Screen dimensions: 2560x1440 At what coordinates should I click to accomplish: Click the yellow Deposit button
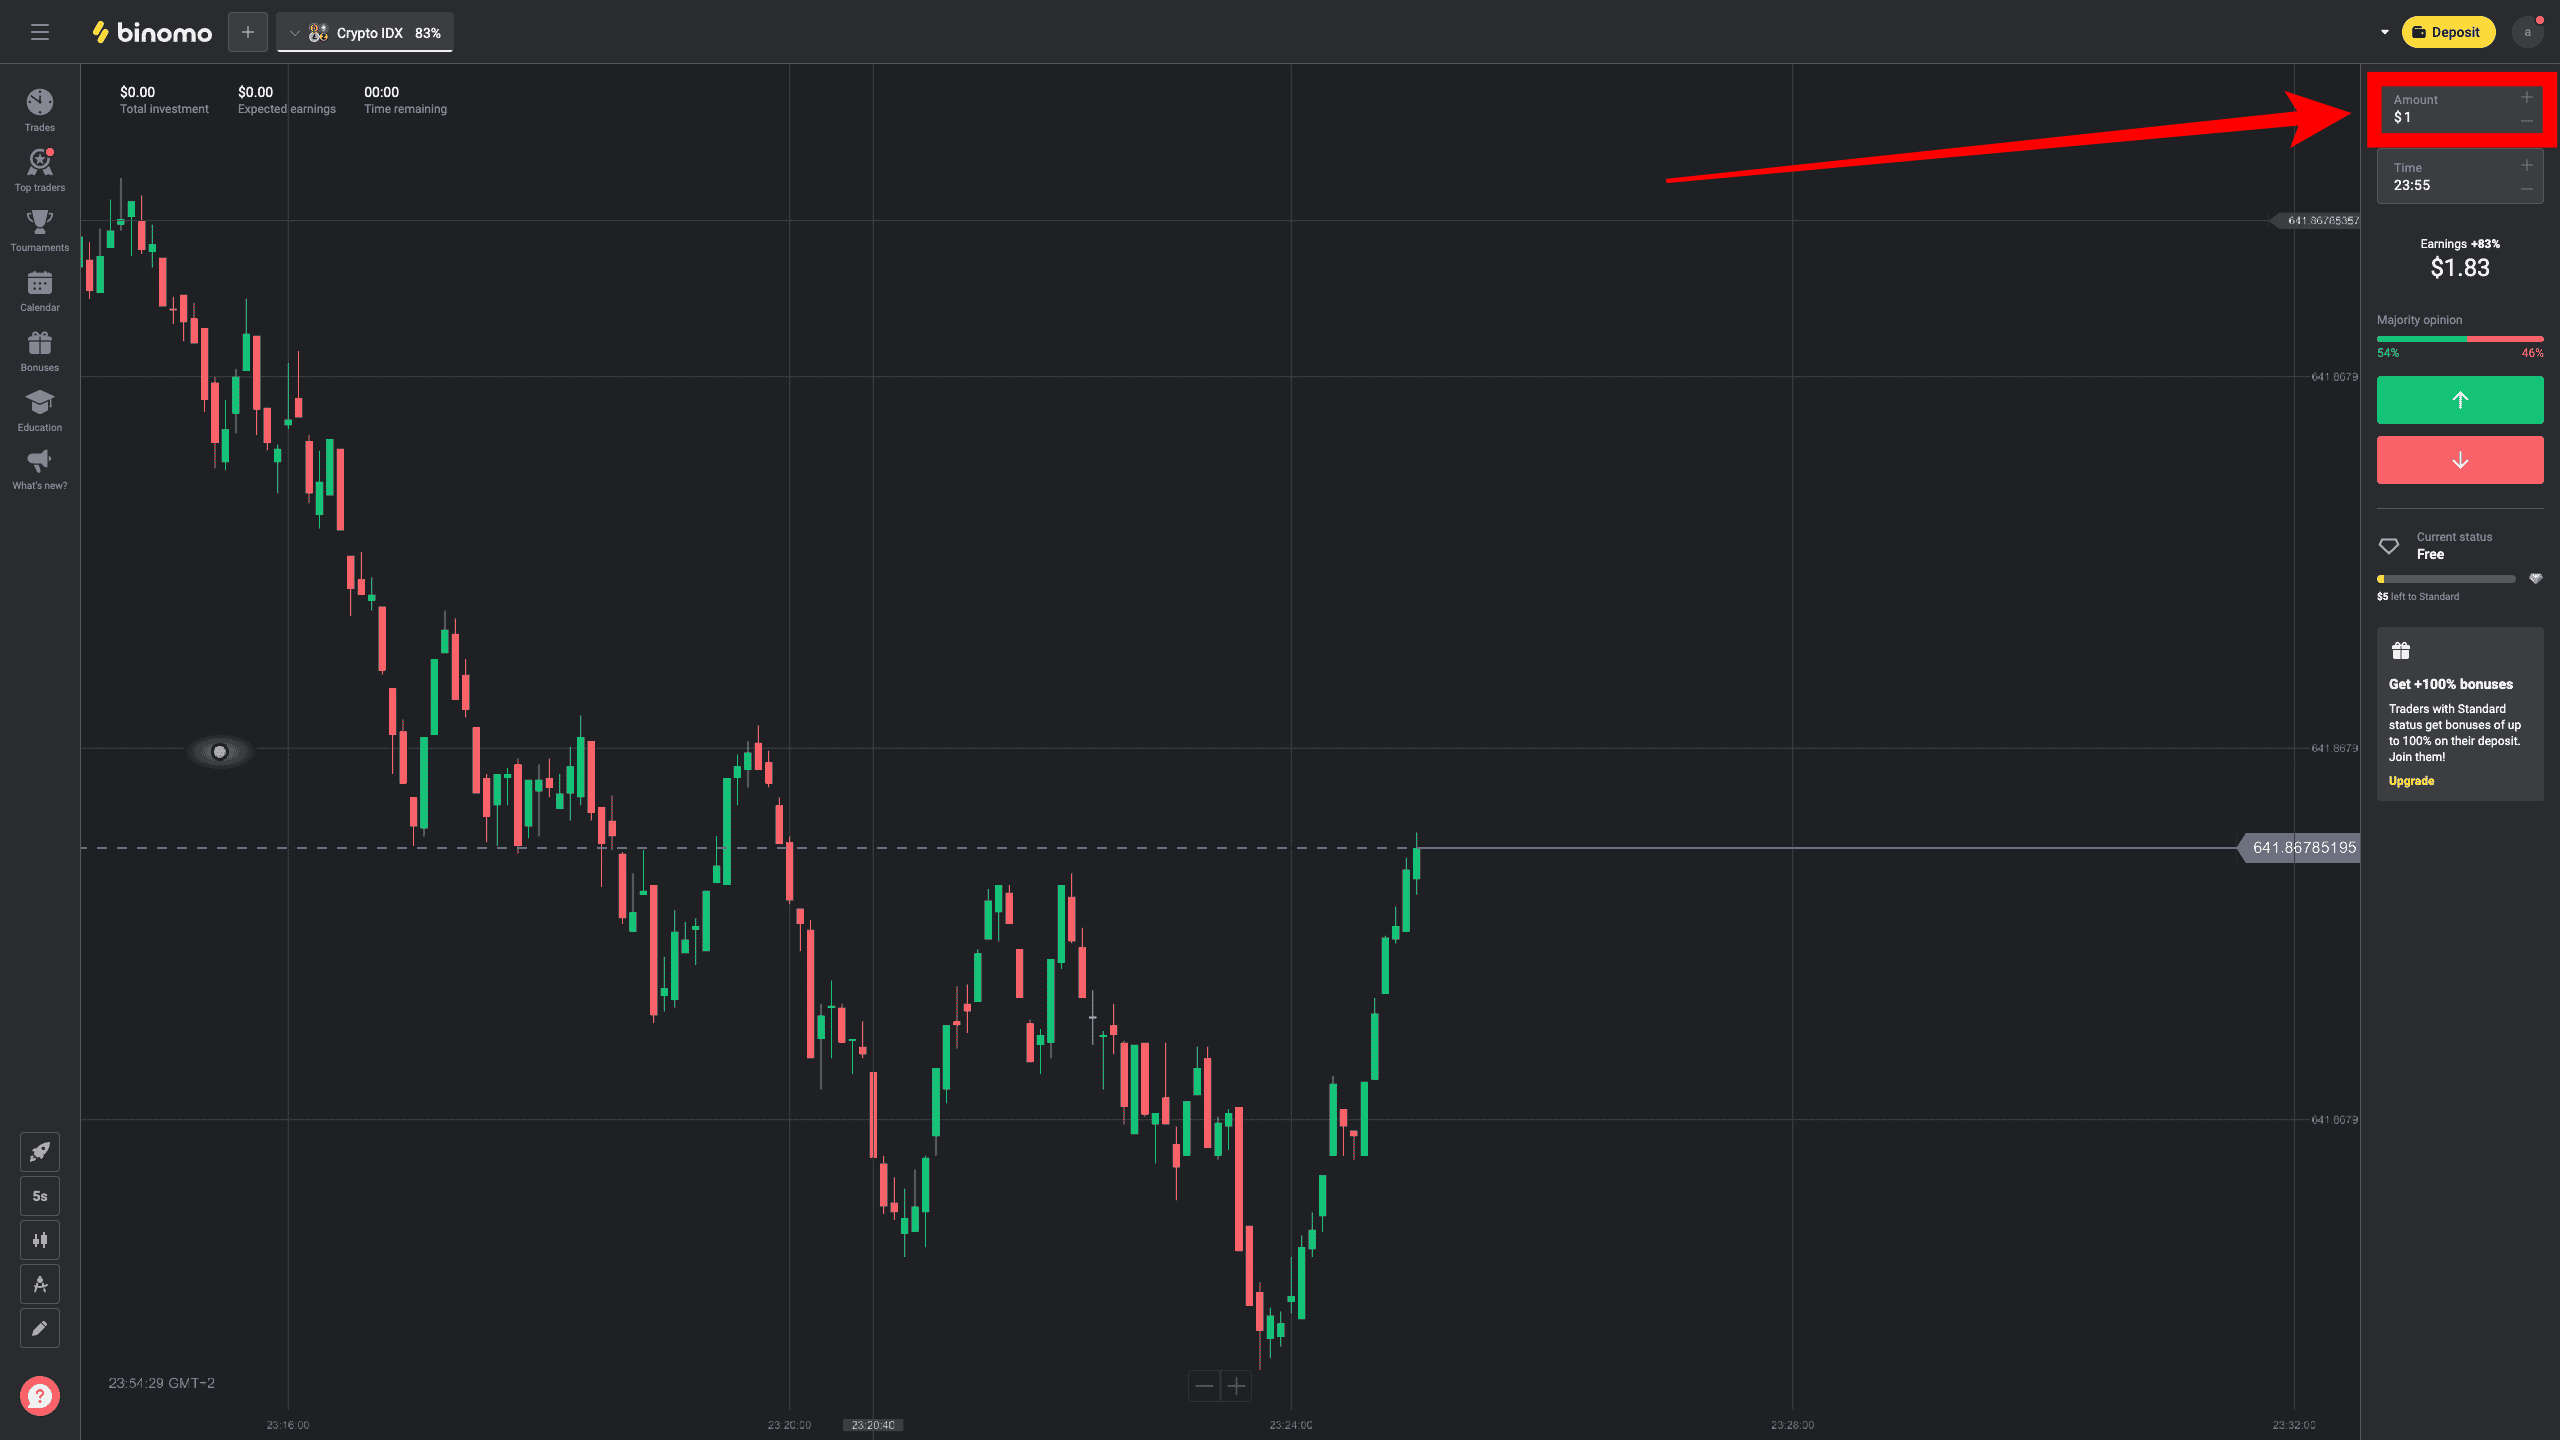pyautogui.click(x=2447, y=32)
